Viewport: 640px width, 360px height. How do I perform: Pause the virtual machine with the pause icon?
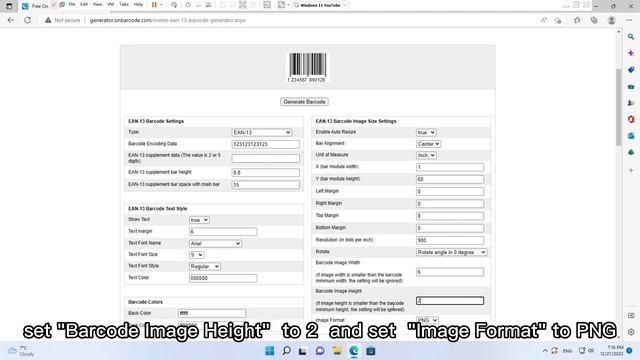coord(154,5)
